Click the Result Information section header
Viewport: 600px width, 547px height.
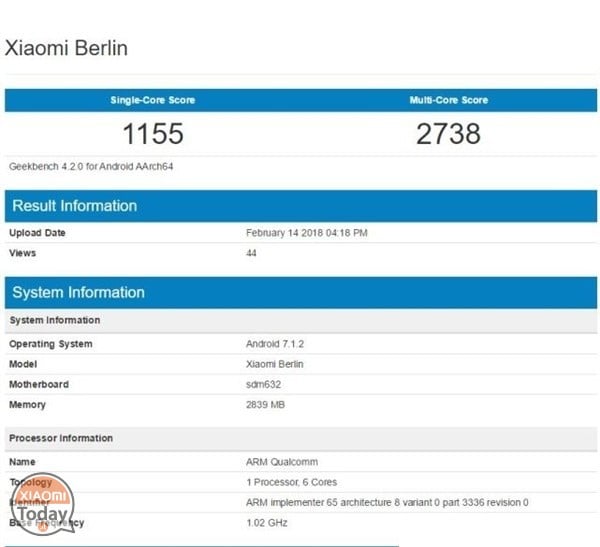(x=301, y=206)
